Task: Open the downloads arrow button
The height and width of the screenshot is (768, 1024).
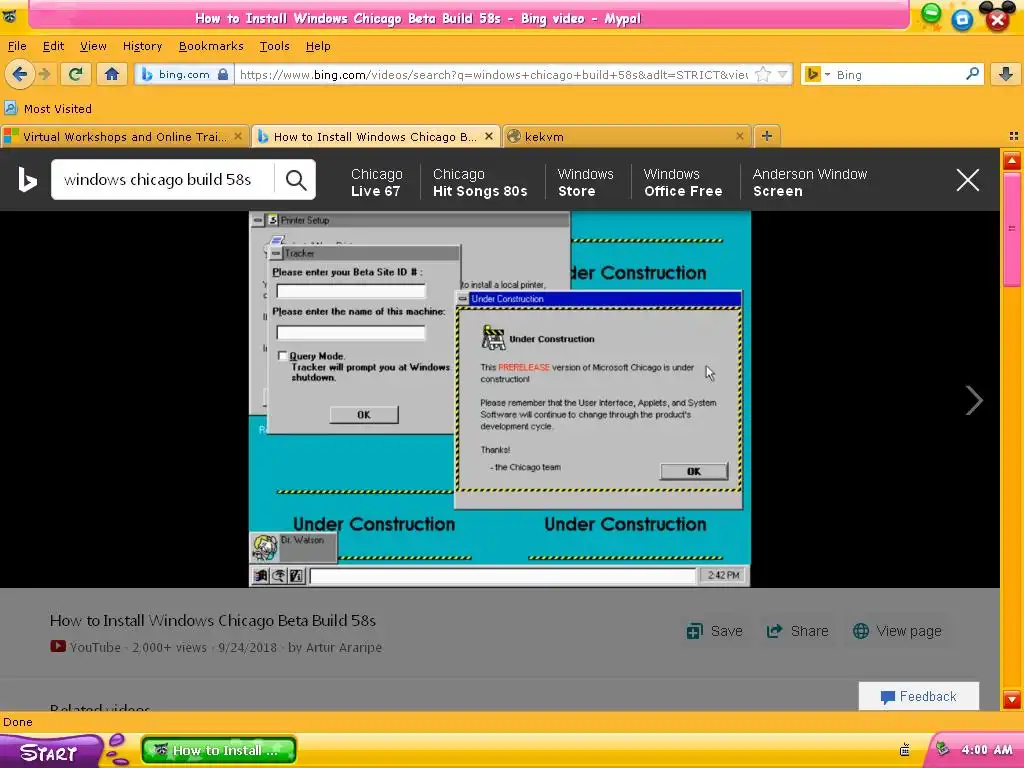Action: point(1006,74)
